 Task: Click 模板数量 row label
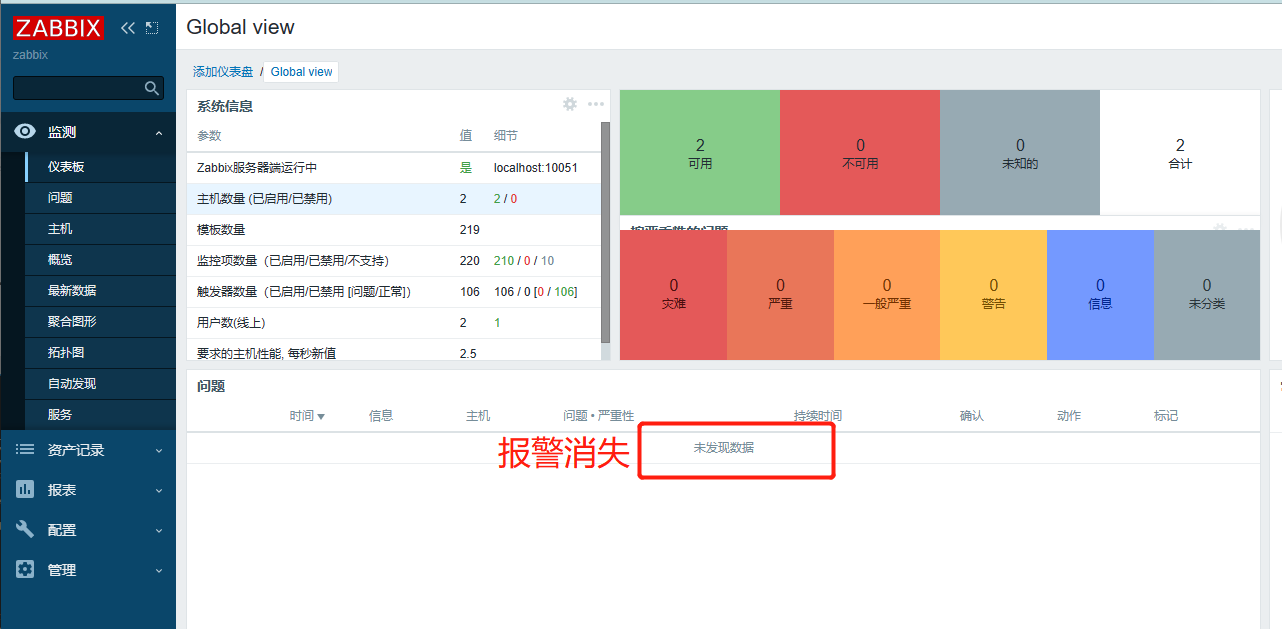(221, 230)
